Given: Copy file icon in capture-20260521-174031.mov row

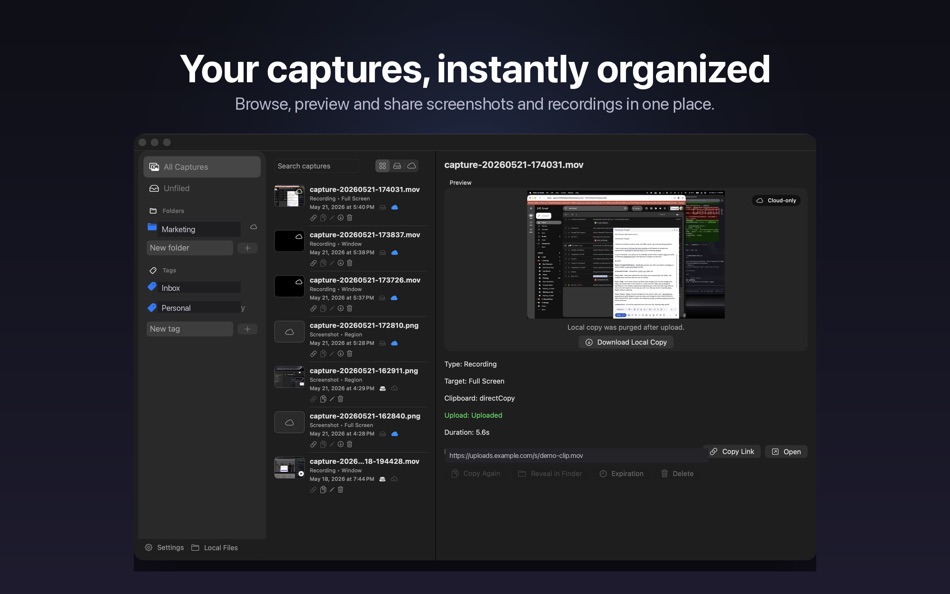Looking at the screenshot, I should click(323, 218).
